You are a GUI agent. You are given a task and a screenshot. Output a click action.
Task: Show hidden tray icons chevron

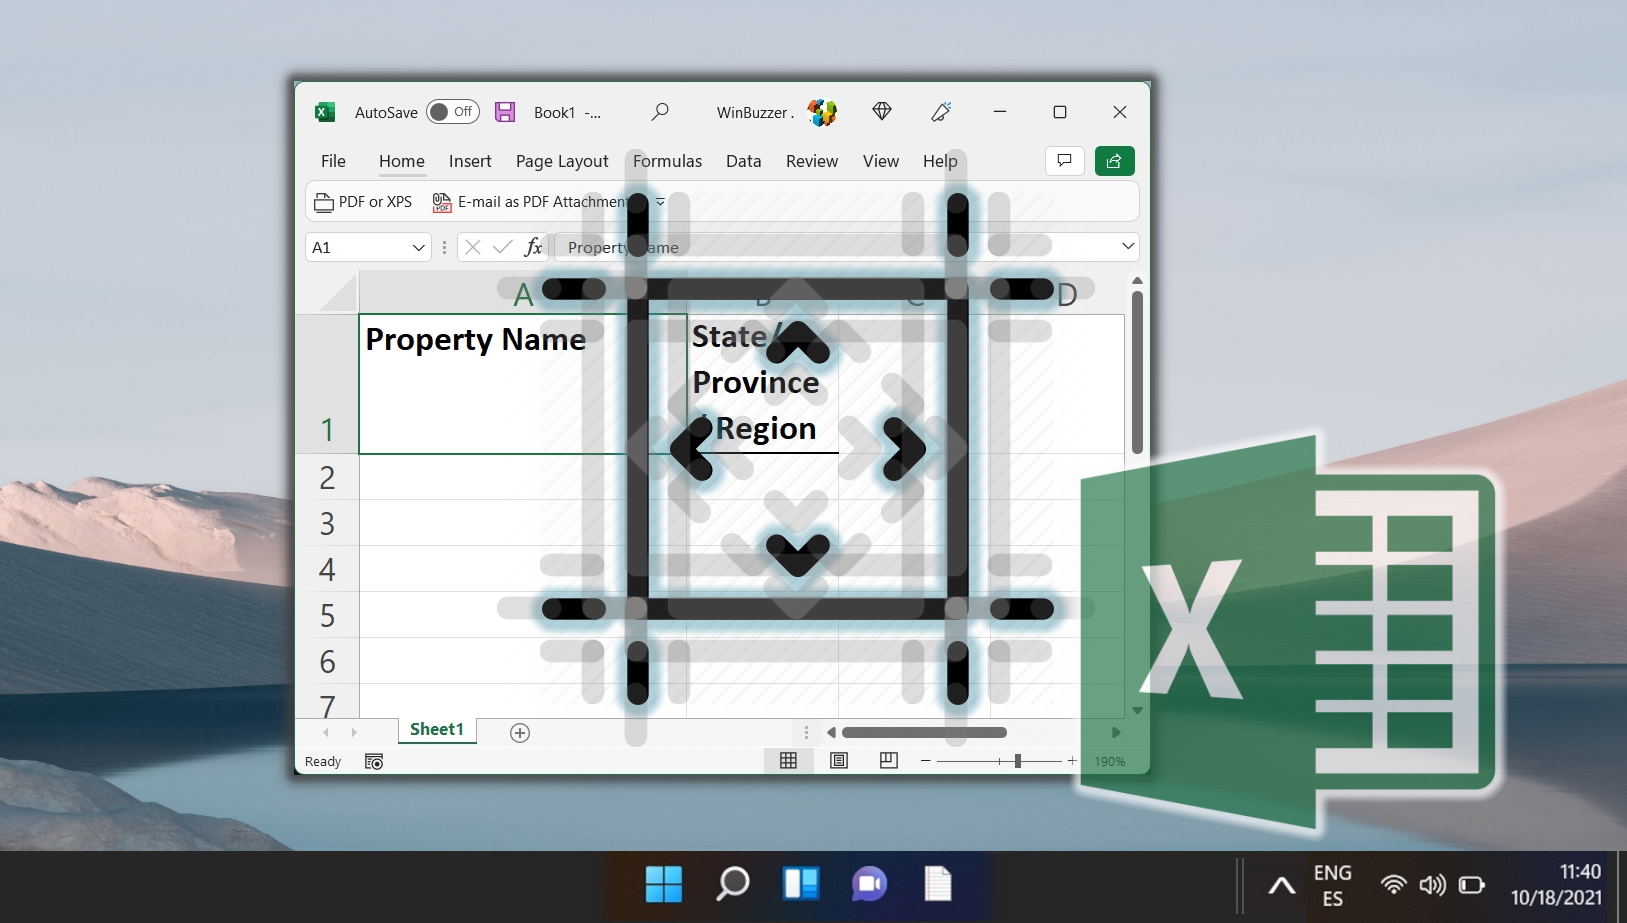pos(1281,886)
